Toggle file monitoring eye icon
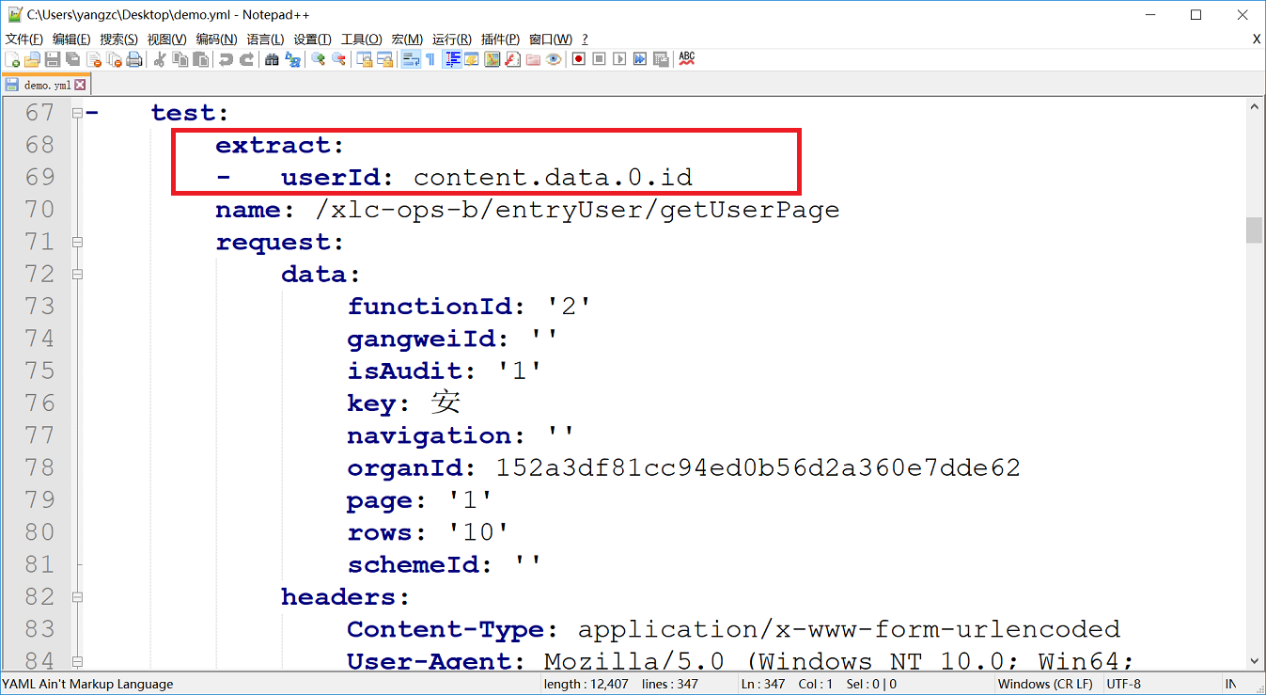 553,60
